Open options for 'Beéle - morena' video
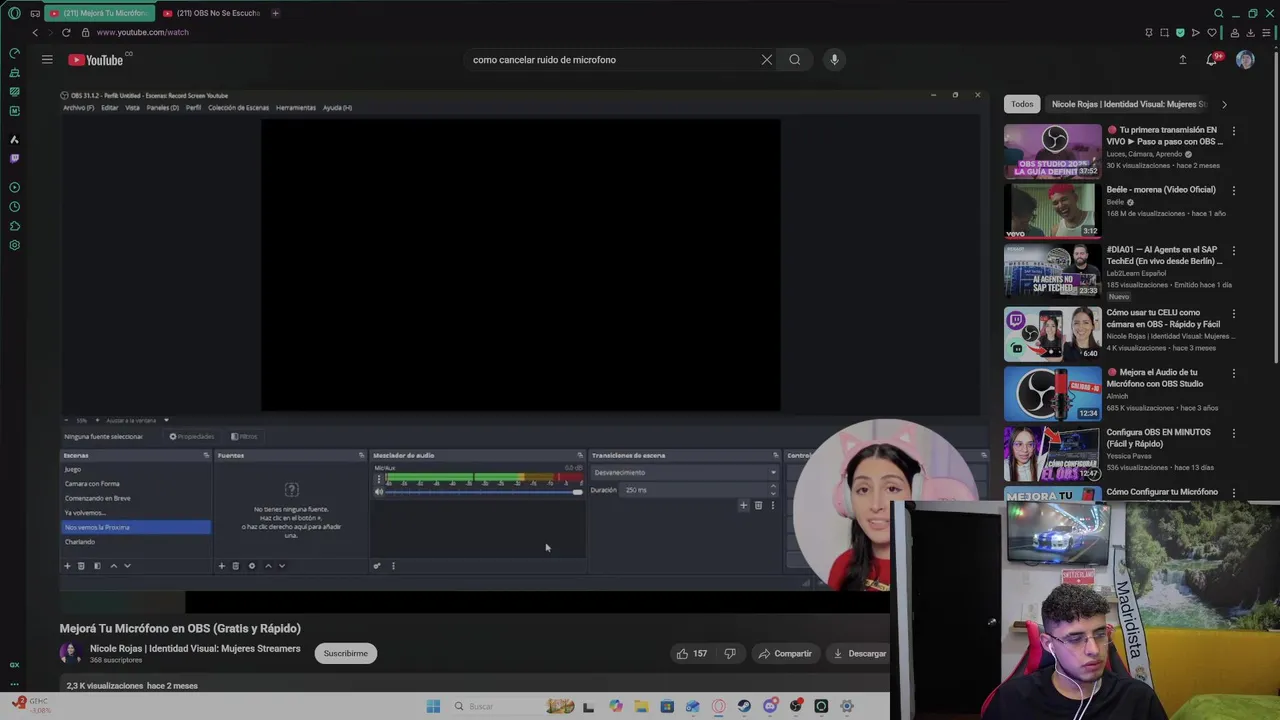The height and width of the screenshot is (720, 1280). tap(1233, 190)
